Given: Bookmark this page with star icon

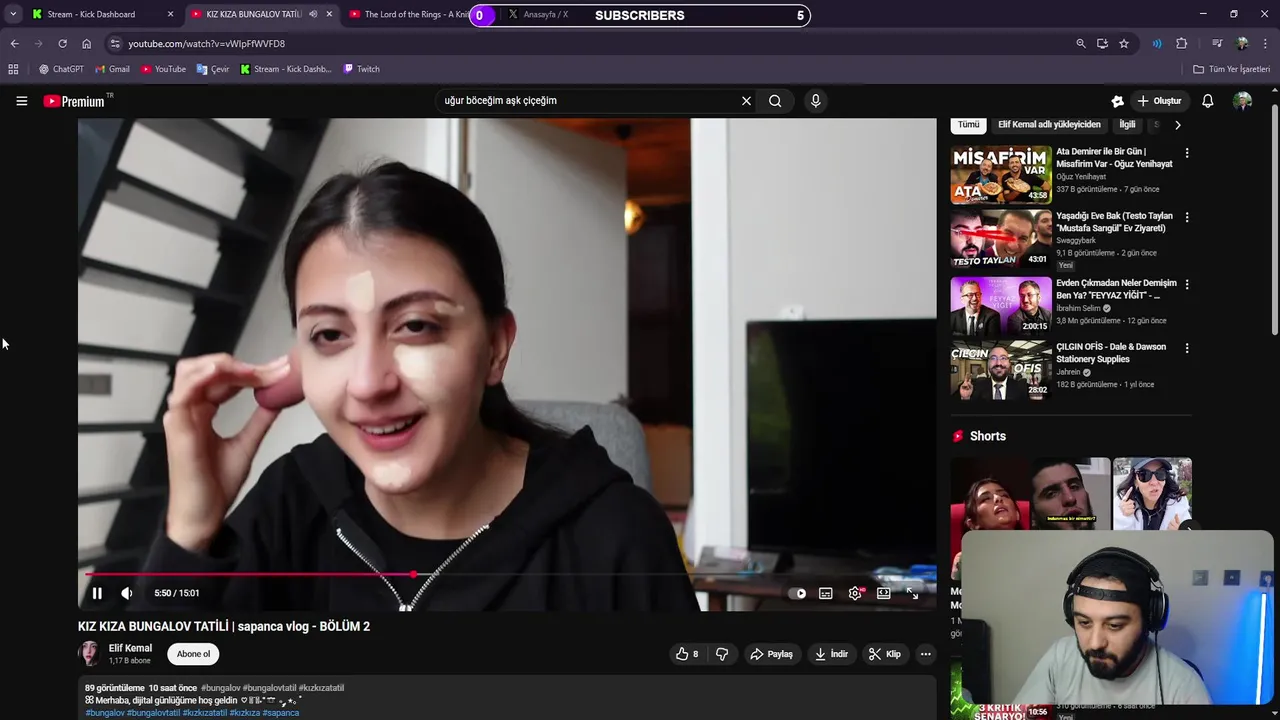Looking at the screenshot, I should 1124,44.
